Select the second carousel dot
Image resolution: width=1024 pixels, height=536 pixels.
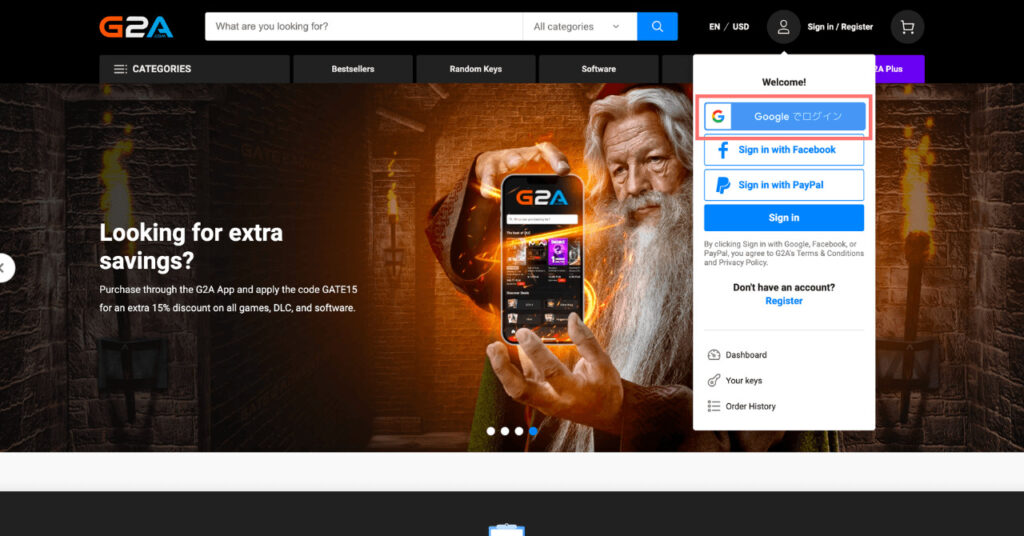pyautogui.click(x=505, y=431)
